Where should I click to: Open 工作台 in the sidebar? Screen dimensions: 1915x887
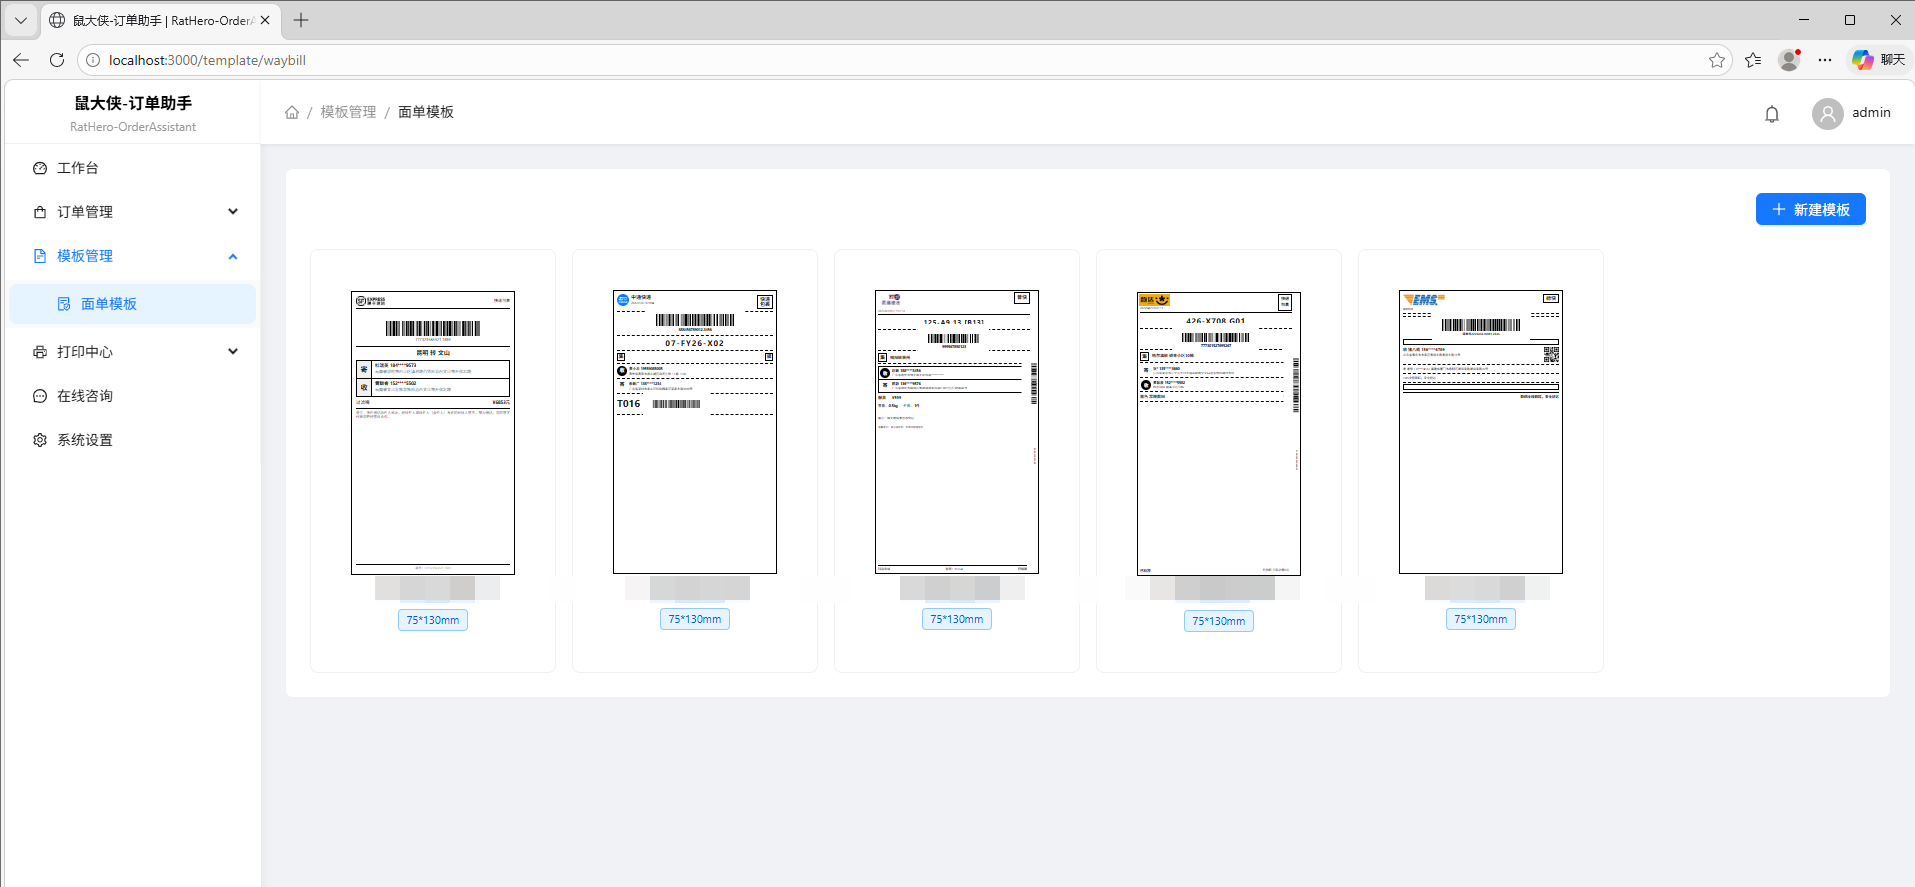(x=78, y=168)
